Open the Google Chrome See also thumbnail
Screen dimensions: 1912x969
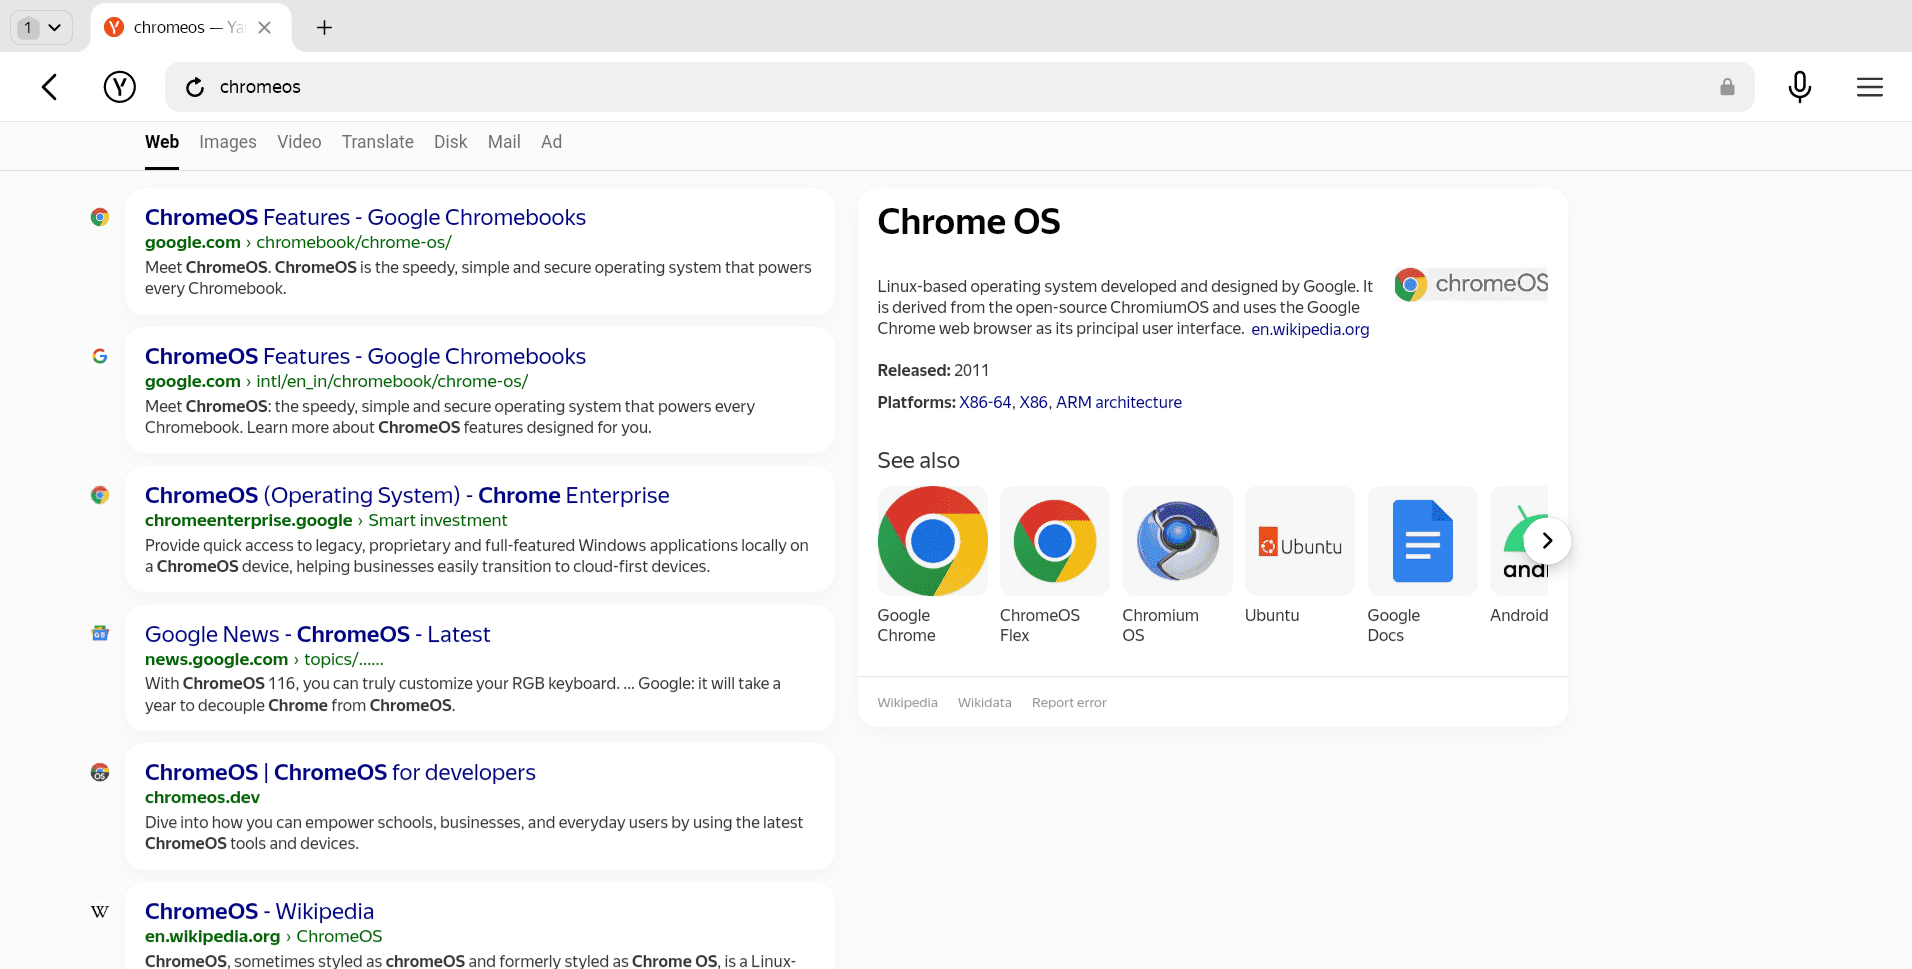click(x=933, y=541)
